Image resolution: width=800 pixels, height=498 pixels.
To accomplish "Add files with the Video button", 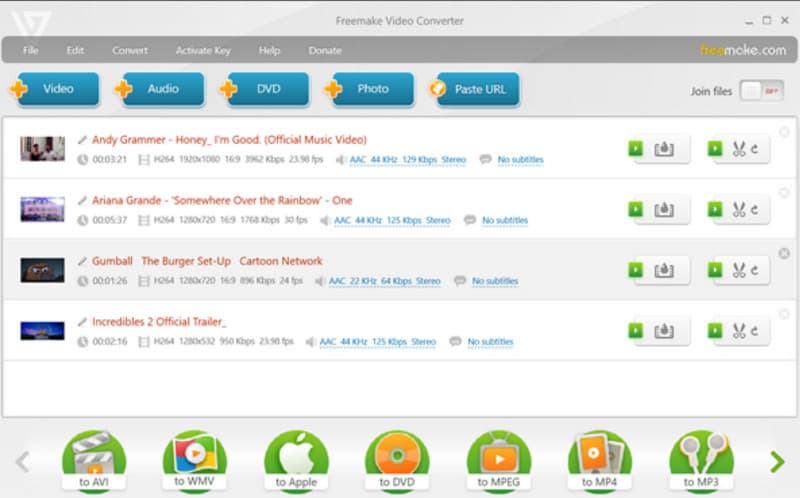I will (58, 89).
